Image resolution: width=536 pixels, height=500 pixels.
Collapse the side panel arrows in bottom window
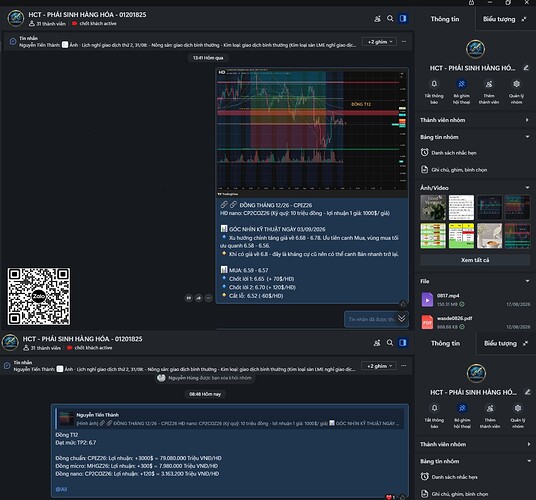[x=525, y=343]
